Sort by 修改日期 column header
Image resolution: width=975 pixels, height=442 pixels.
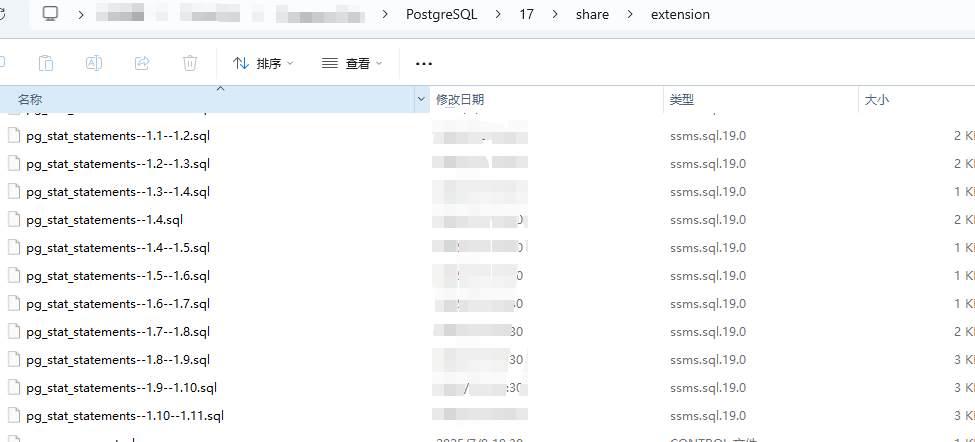pos(547,99)
